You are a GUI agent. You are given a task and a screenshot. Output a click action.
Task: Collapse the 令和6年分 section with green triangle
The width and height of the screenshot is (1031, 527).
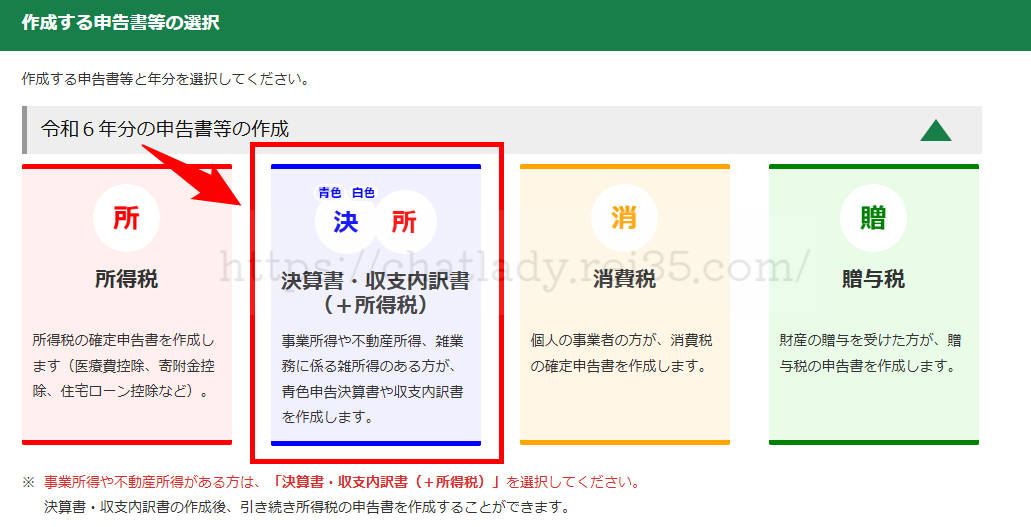(936, 130)
